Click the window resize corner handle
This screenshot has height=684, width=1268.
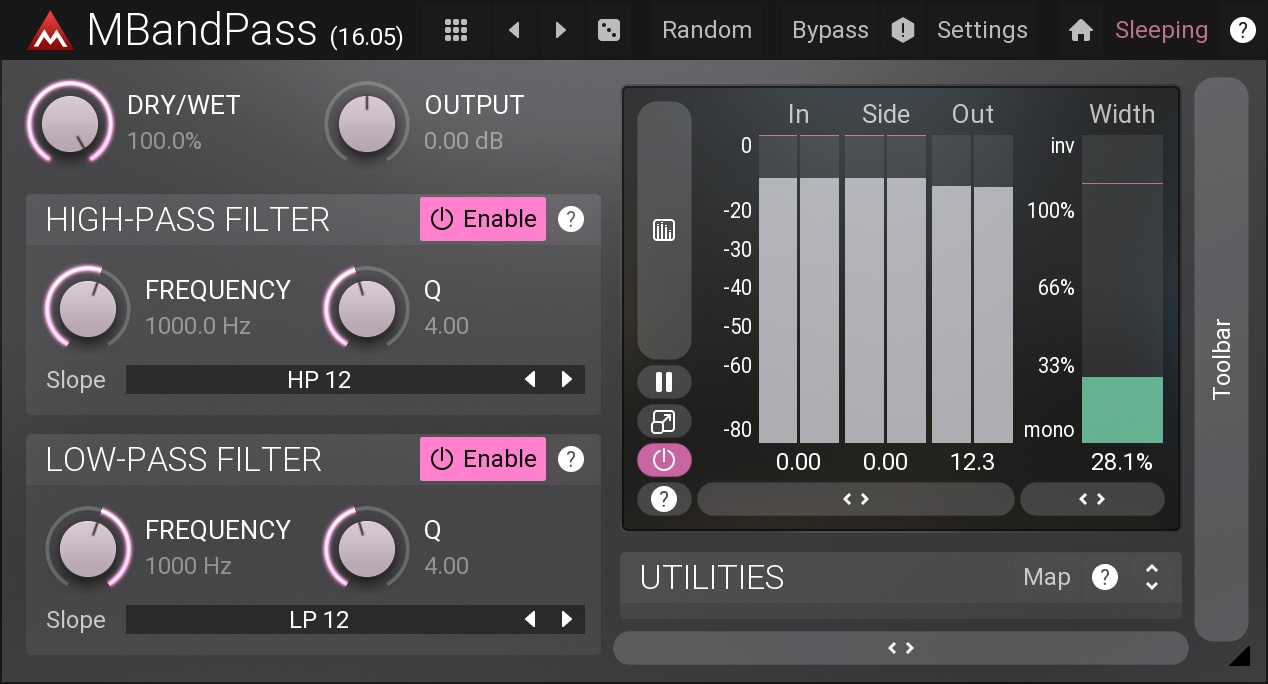(x=1239, y=656)
